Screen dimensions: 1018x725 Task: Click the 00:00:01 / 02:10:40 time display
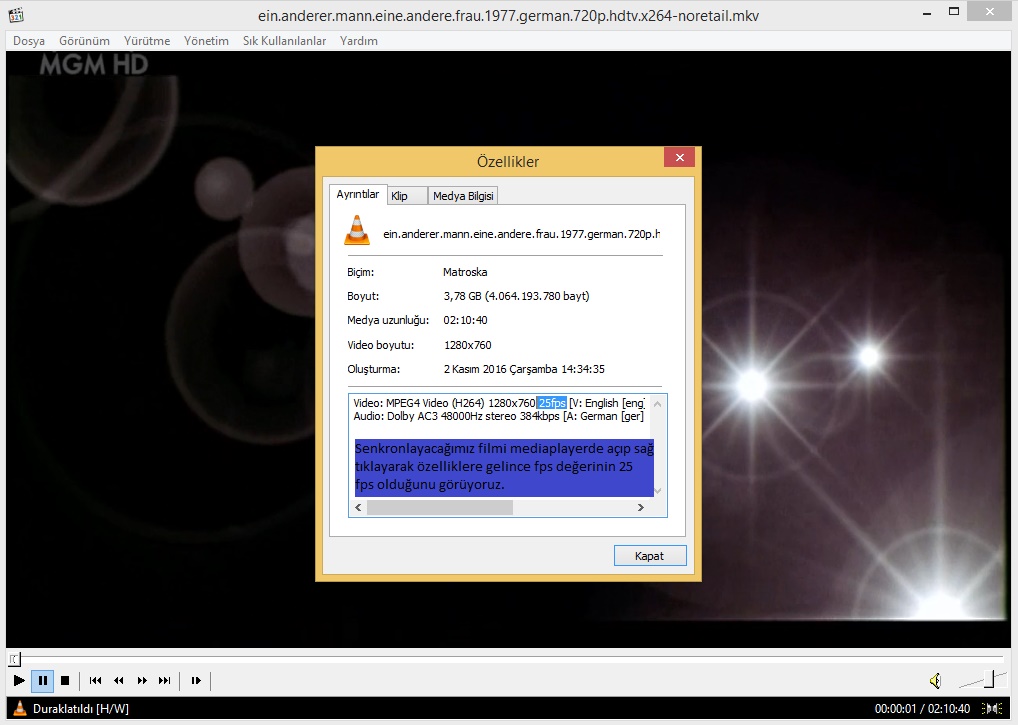coord(922,709)
